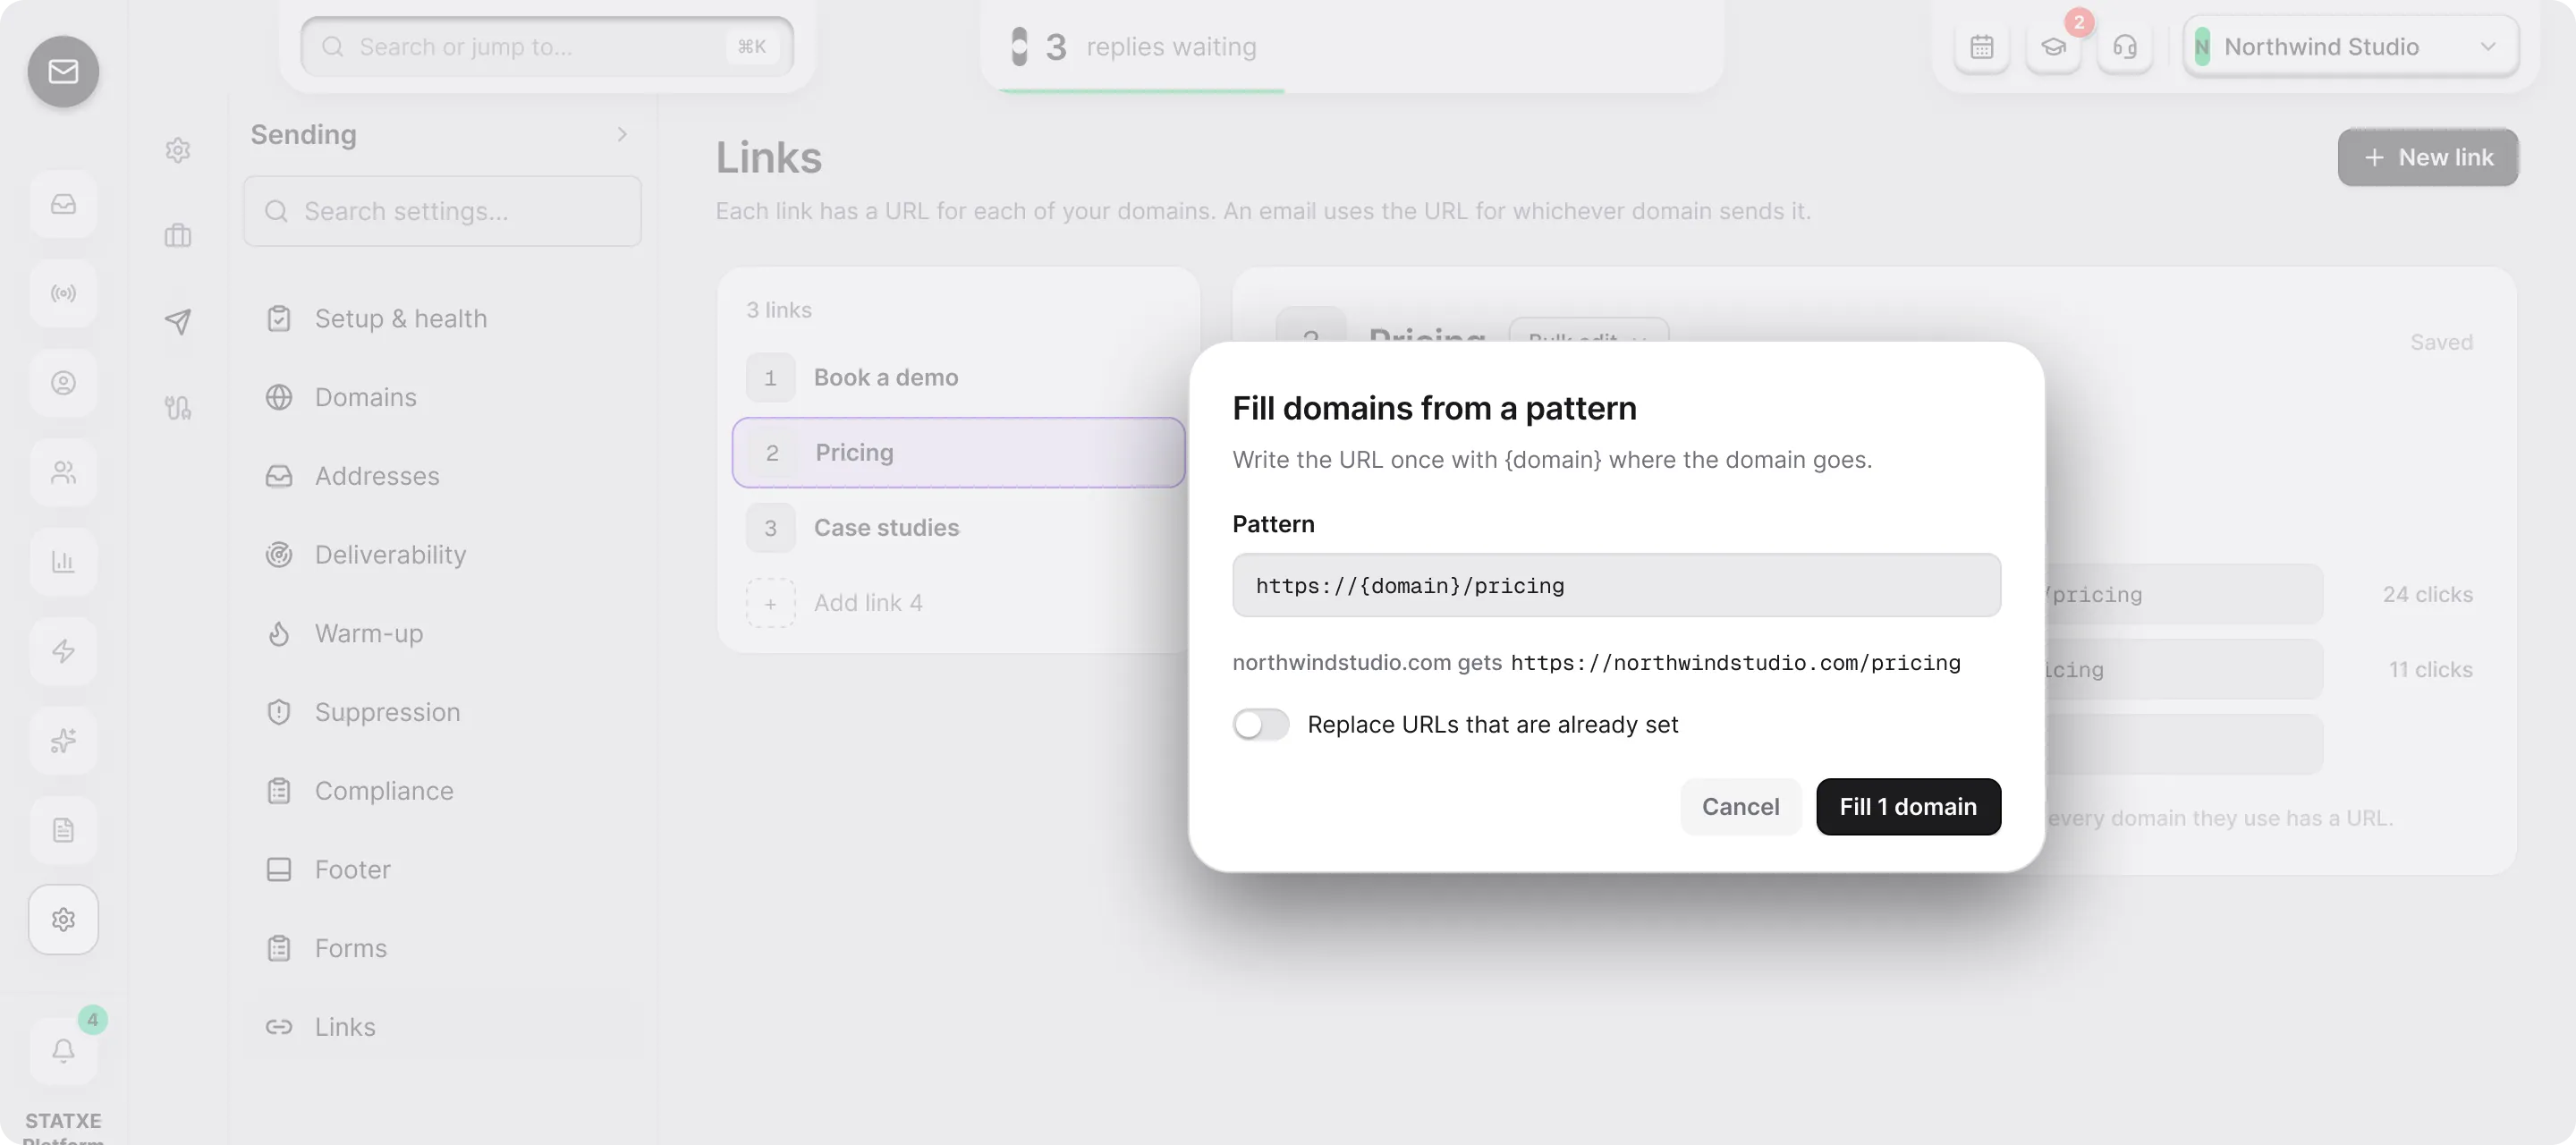Open the lightning bolt automation icon

63,651
